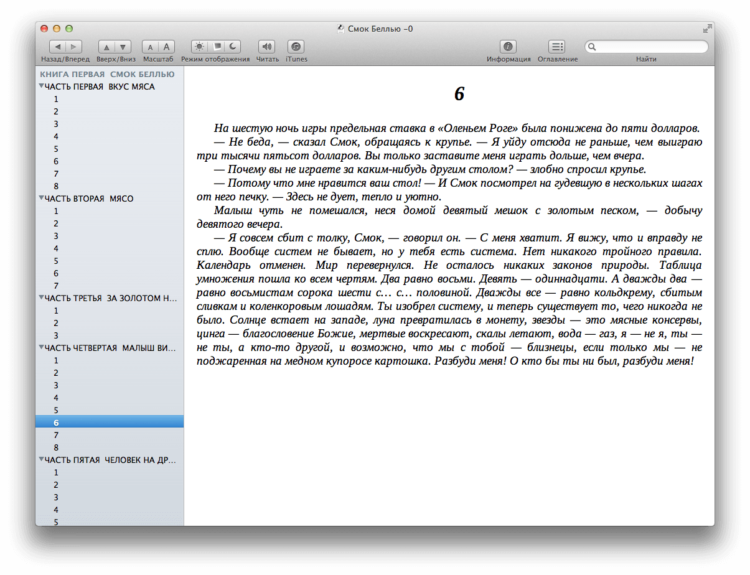The height and width of the screenshot is (575, 750).
Task: Open book Information panel icon
Action: (x=508, y=46)
